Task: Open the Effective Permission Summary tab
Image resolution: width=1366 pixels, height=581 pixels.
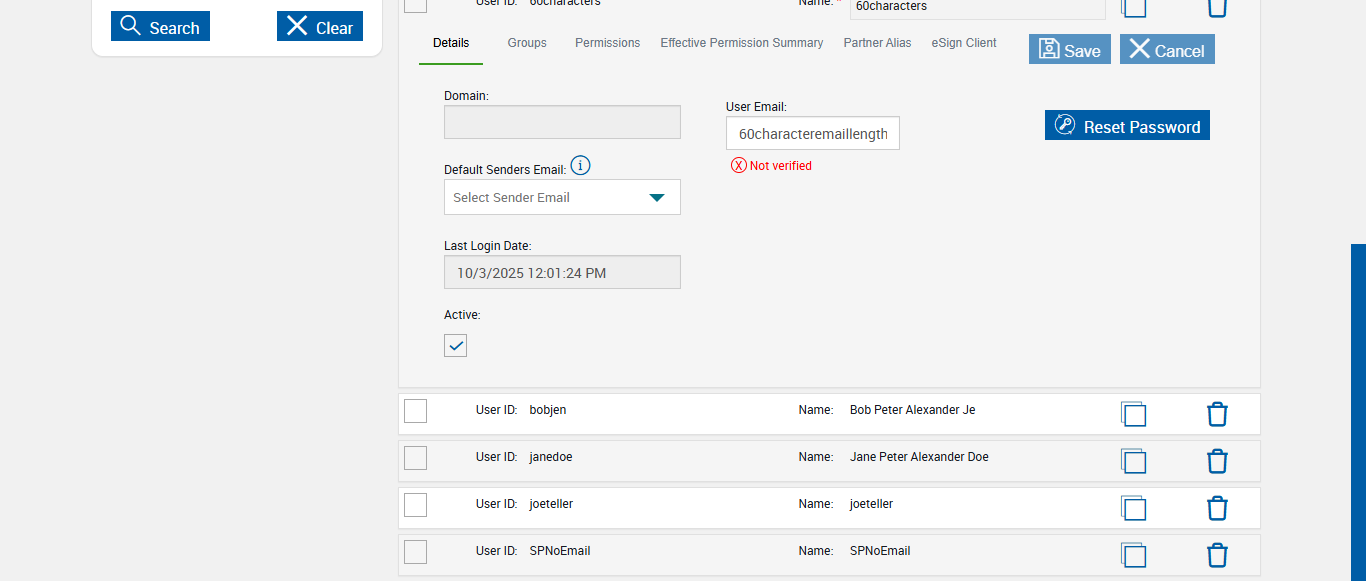Action: 741,43
